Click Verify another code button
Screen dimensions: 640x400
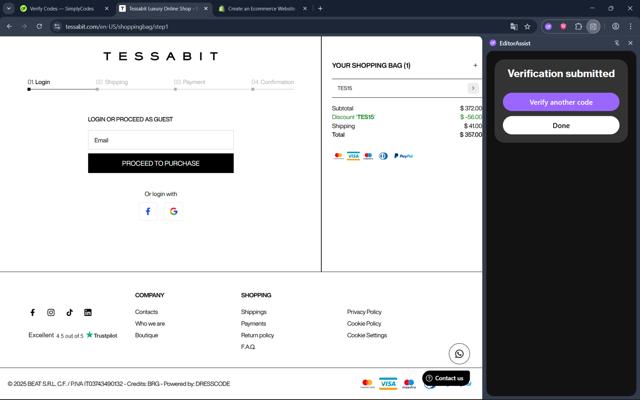pos(561,102)
